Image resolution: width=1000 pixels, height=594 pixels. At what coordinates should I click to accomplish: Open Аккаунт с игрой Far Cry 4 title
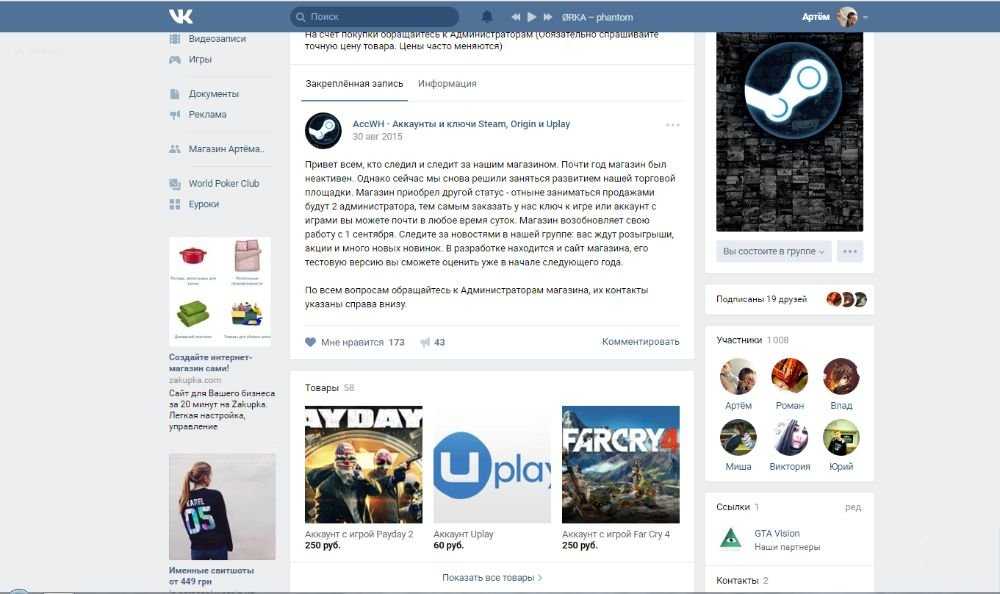click(x=616, y=534)
